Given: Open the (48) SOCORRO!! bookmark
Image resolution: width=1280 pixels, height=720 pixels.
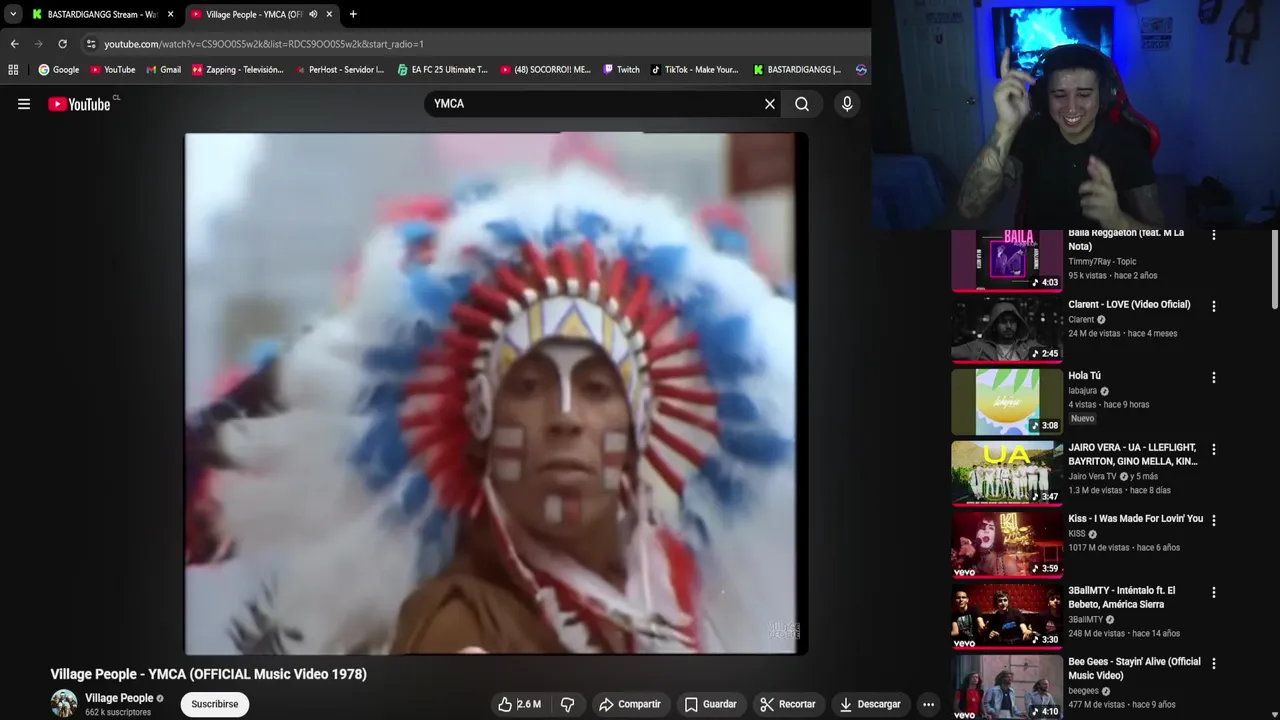Looking at the screenshot, I should pos(546,70).
